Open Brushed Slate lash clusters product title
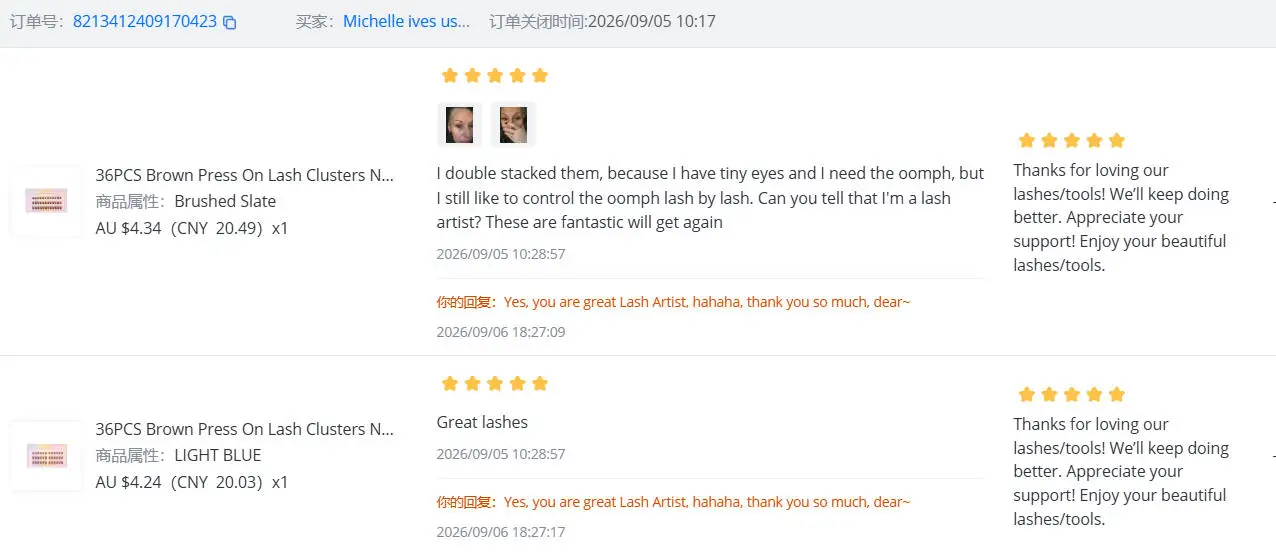Screen dimensions: 1276x553 [245, 175]
